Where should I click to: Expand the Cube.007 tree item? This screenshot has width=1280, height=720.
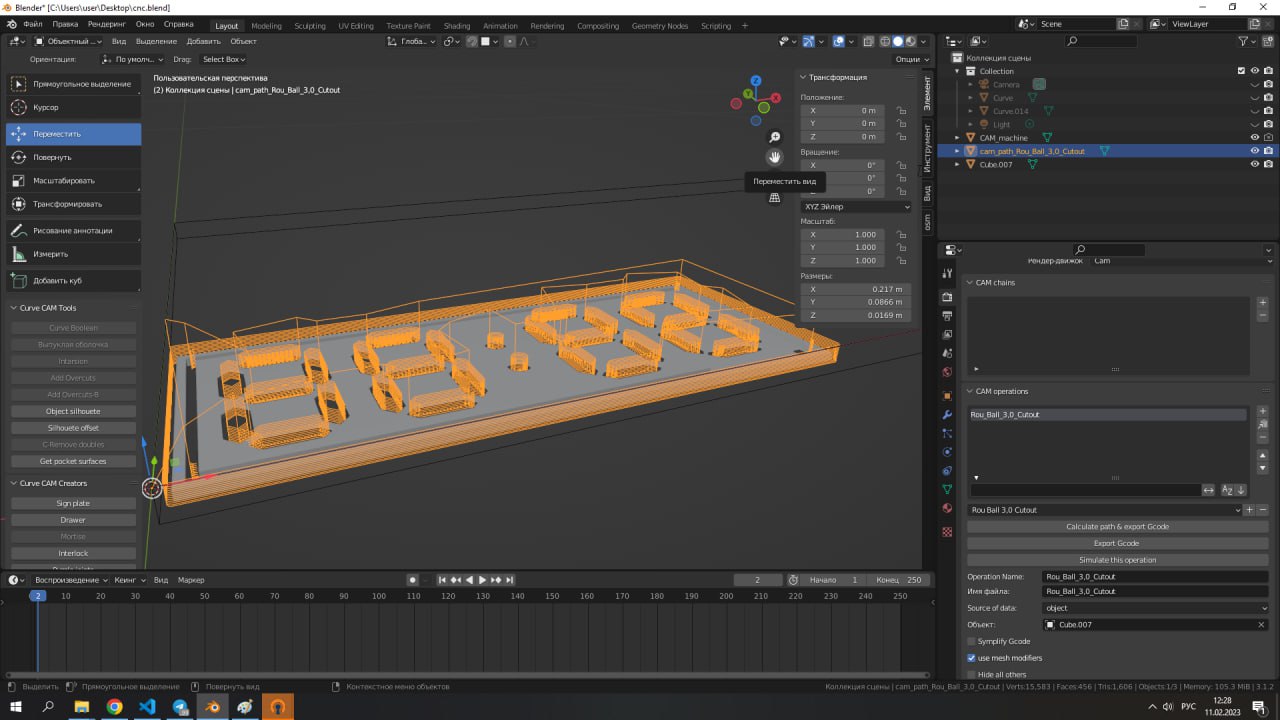pyautogui.click(x=957, y=165)
